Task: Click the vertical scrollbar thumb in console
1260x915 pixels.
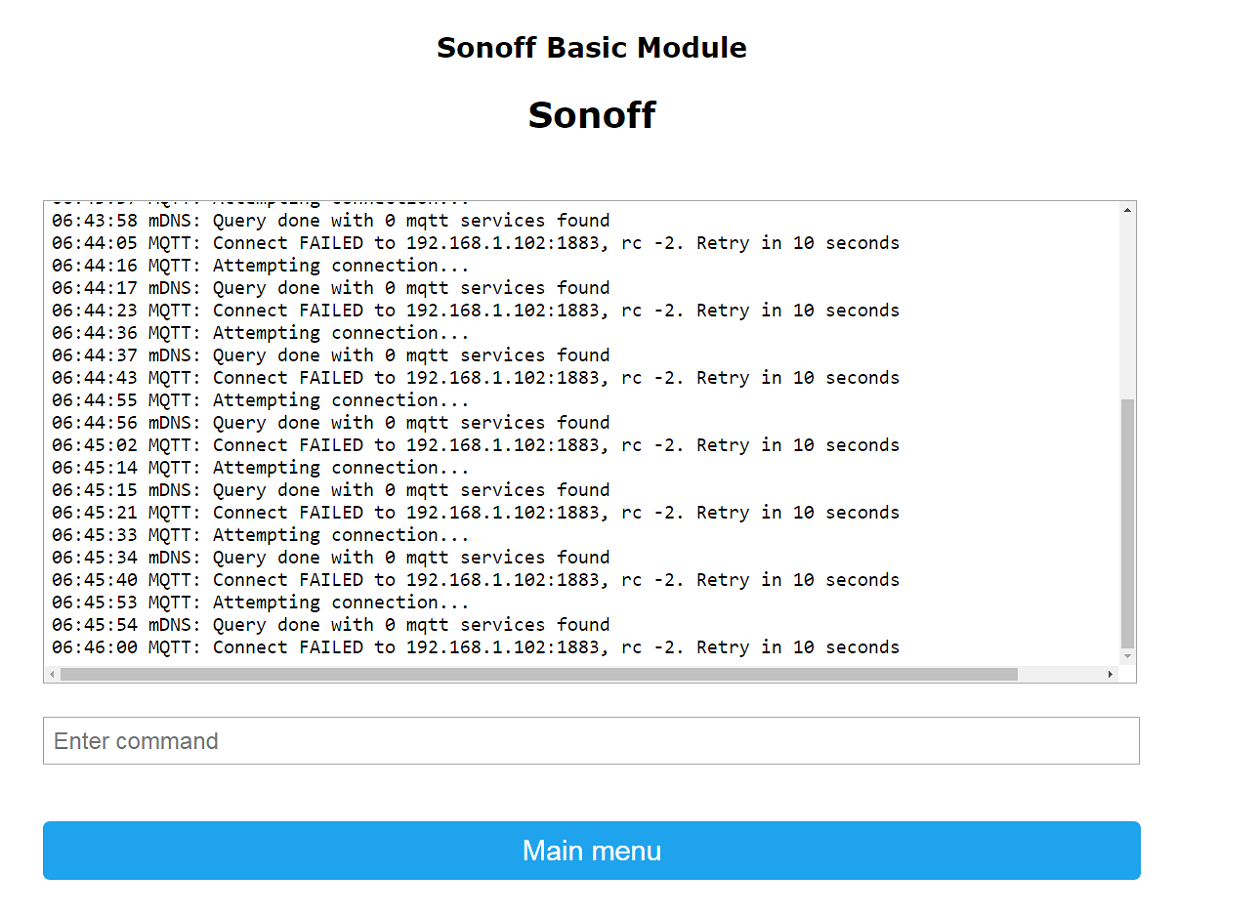Action: click(x=1128, y=523)
